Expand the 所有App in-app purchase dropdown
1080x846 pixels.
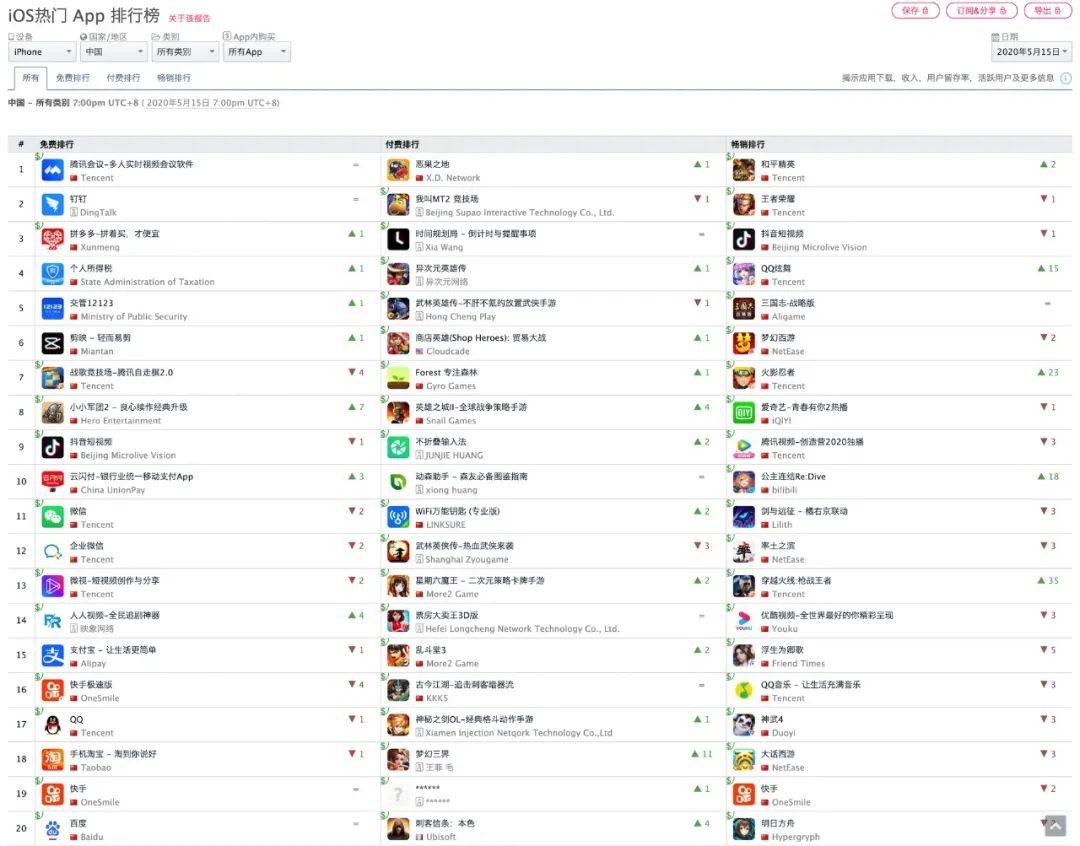tap(256, 52)
